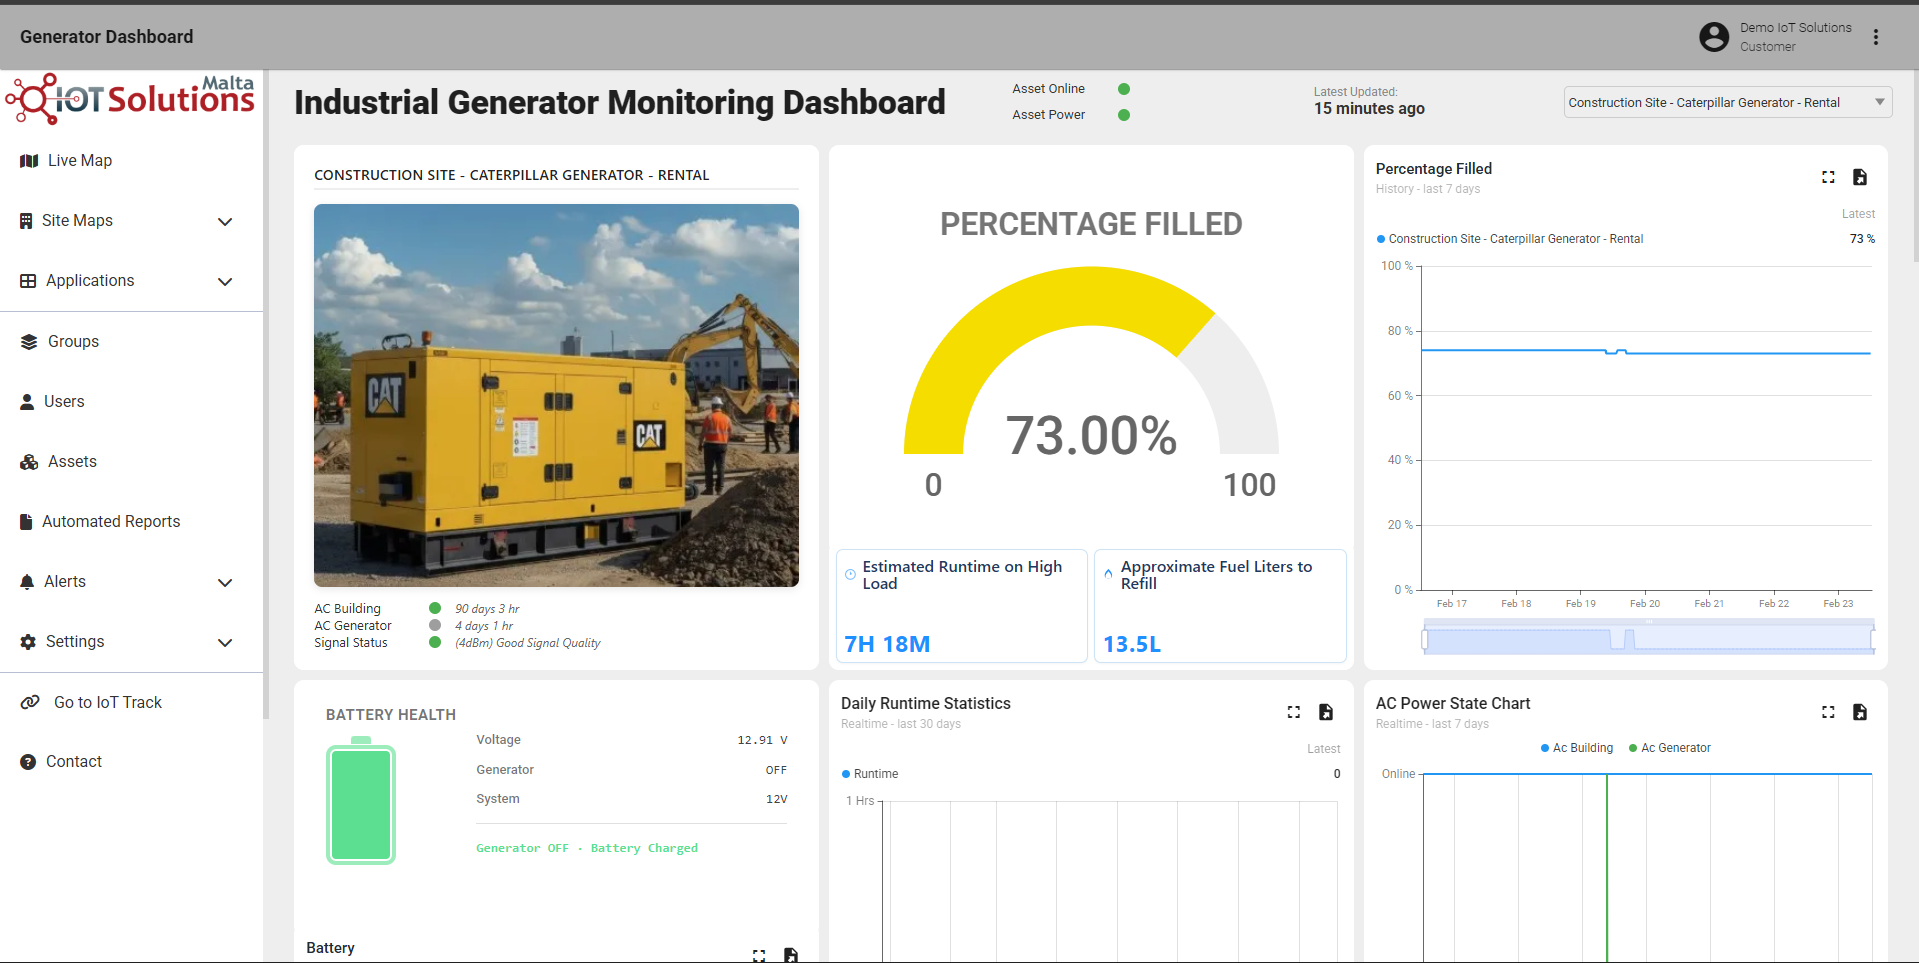This screenshot has height=963, width=1919.
Task: Expand the Alerts submenu chevron
Action: tap(225, 583)
